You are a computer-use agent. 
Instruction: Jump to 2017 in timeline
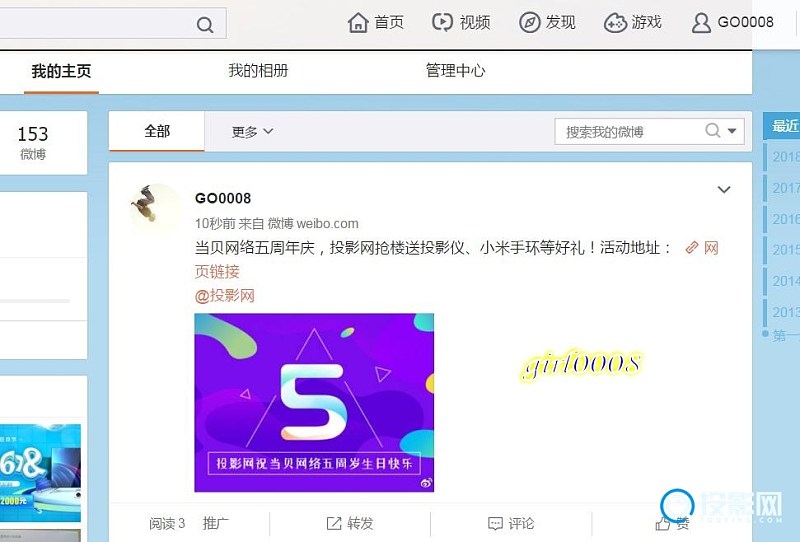tap(786, 188)
